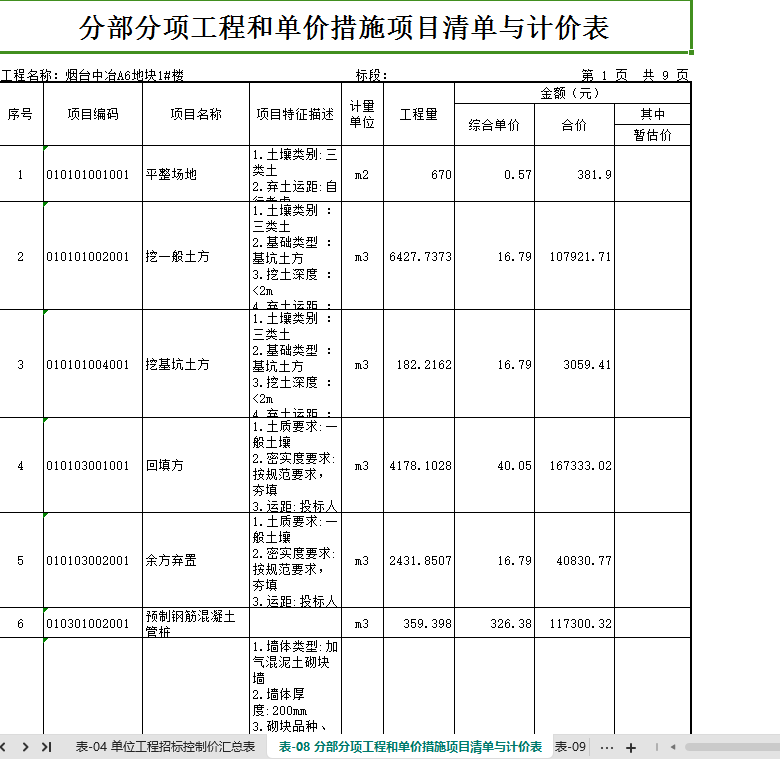Click description cell 墙体类型:加气混泥土砌块墙
This screenshot has width=780, height=759.
click(295, 685)
